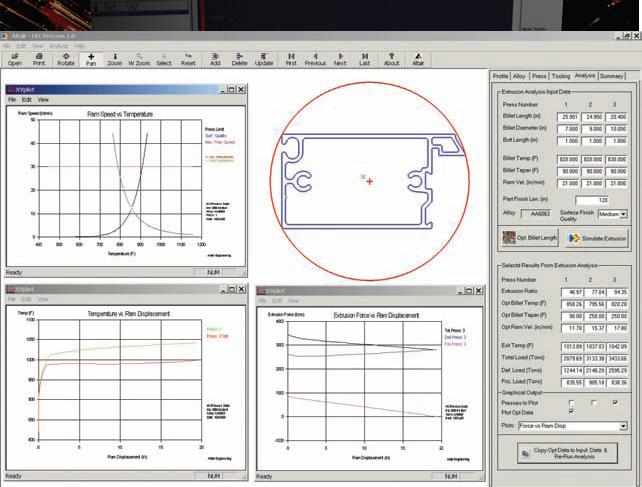Jump to Last record in toolbar

pyautogui.click(x=365, y=60)
